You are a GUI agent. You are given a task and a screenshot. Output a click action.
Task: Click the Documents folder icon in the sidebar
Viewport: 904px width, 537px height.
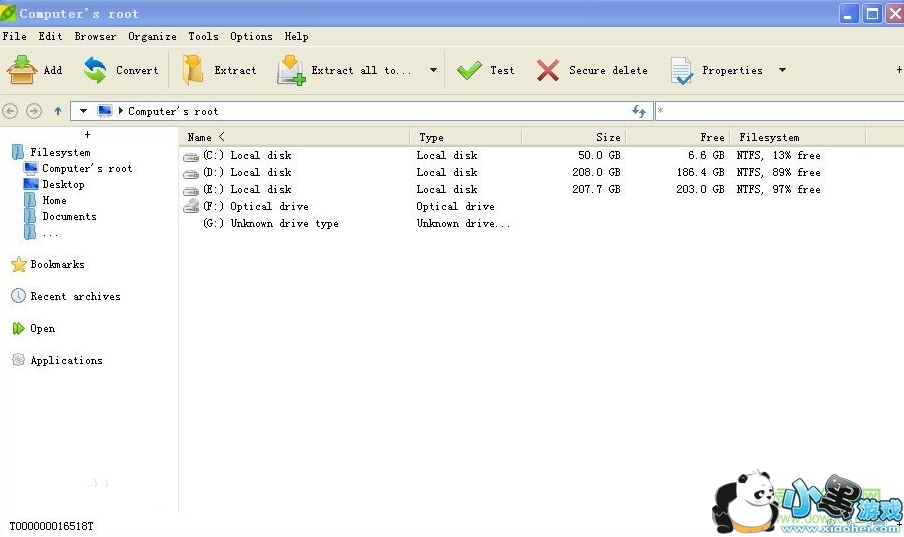pyautogui.click(x=30, y=216)
